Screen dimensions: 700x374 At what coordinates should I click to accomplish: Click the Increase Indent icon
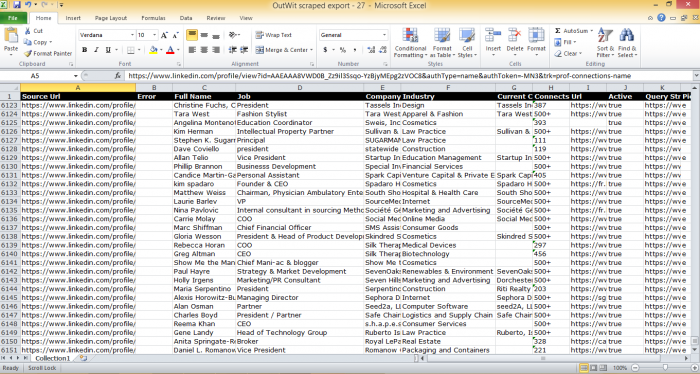coord(244,50)
